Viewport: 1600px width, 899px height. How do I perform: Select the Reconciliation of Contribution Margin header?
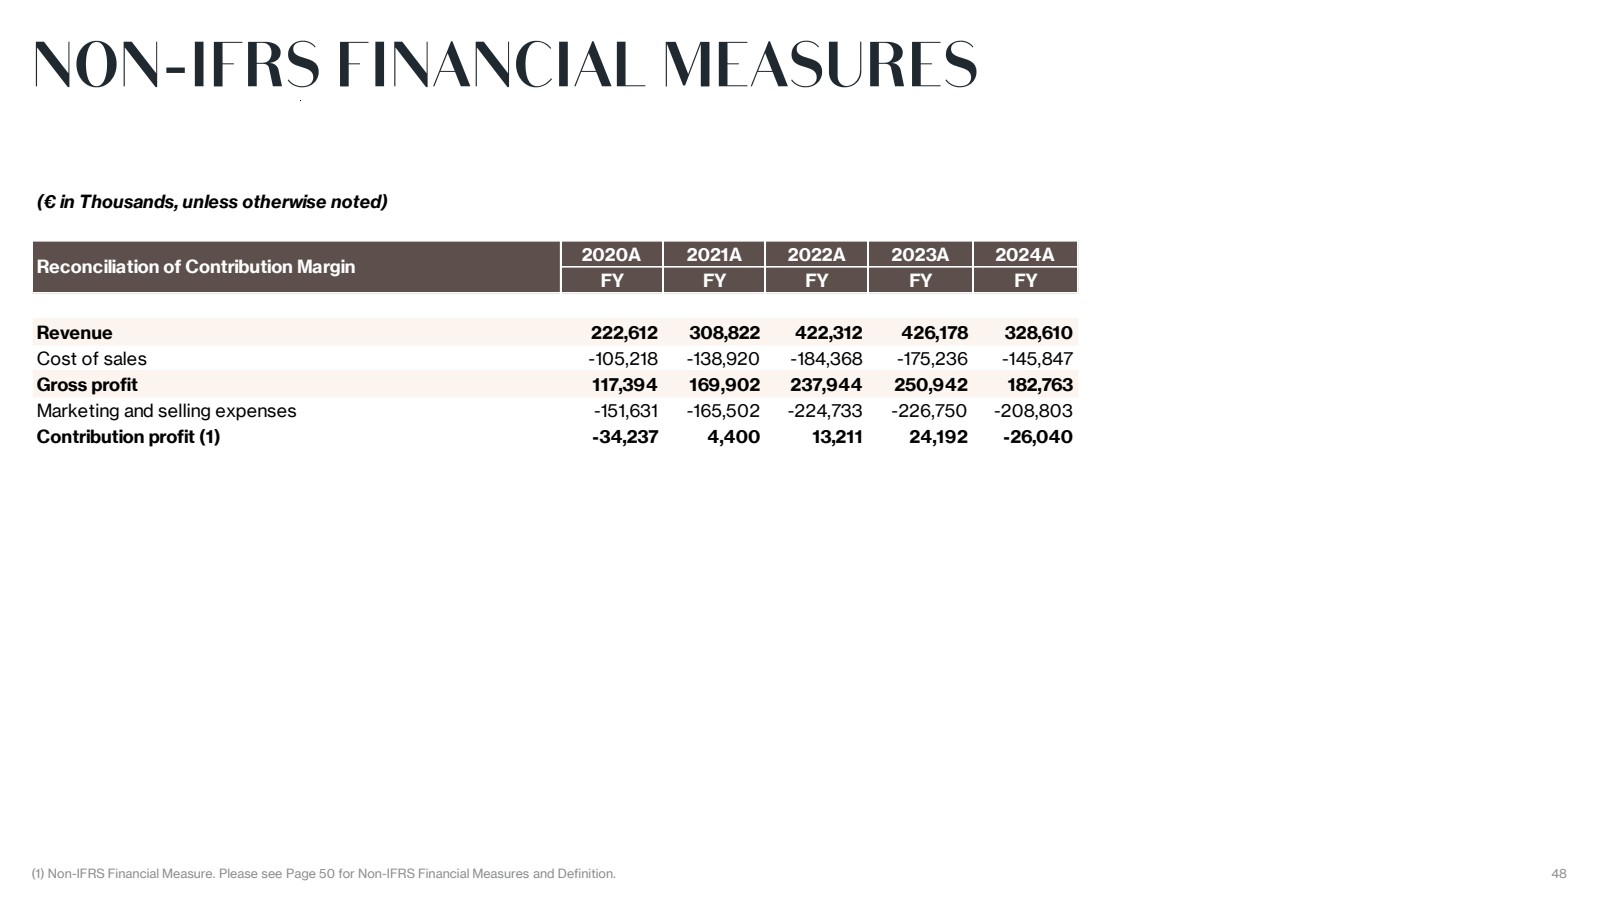pos(196,267)
